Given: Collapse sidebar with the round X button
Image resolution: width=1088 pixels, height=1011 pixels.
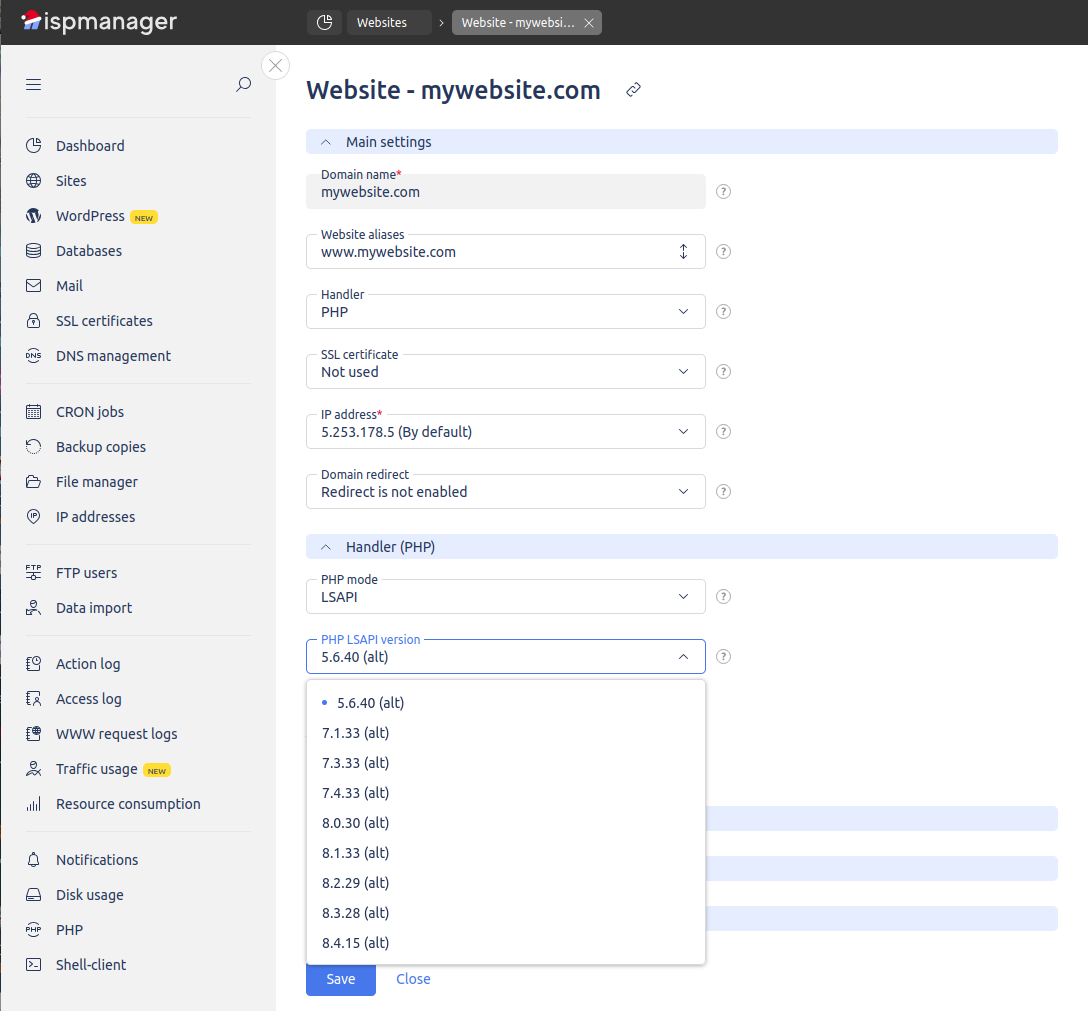Looking at the screenshot, I should [x=275, y=66].
